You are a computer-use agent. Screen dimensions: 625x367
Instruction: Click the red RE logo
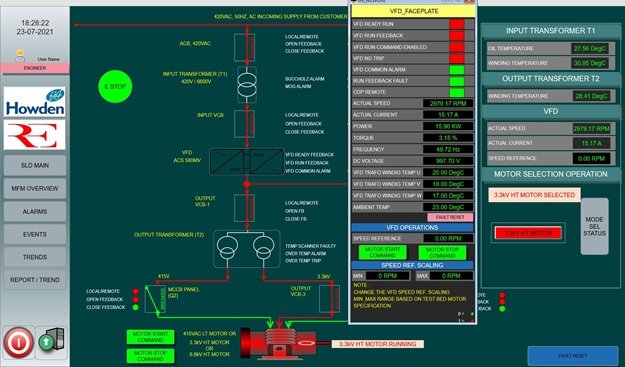click(x=35, y=135)
